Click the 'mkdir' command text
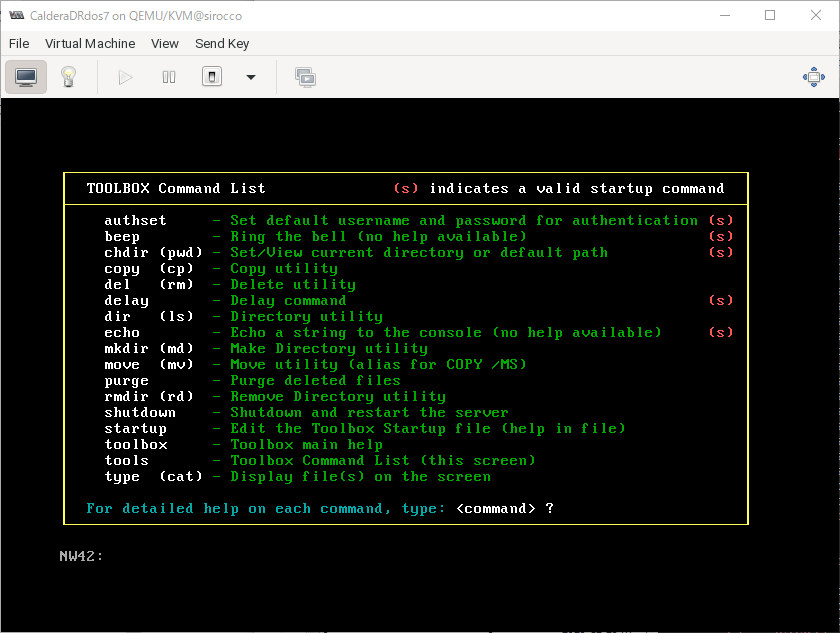 [126, 349]
